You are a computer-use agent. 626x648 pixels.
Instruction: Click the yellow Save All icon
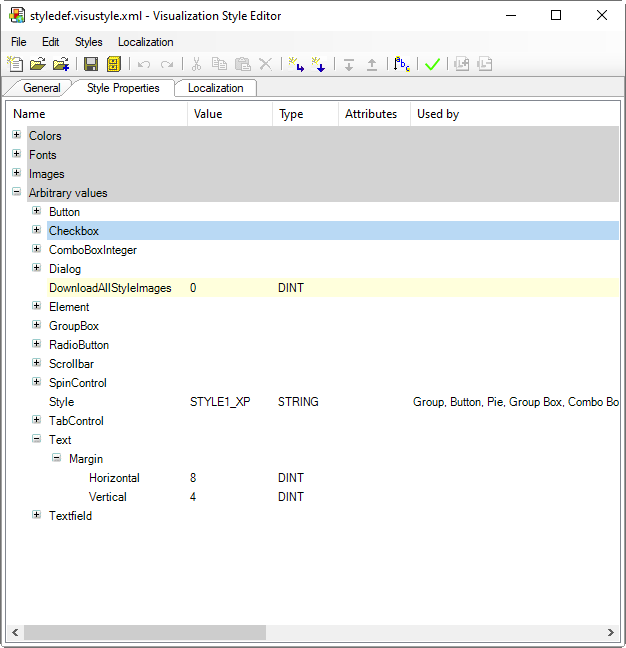[x=113, y=64]
